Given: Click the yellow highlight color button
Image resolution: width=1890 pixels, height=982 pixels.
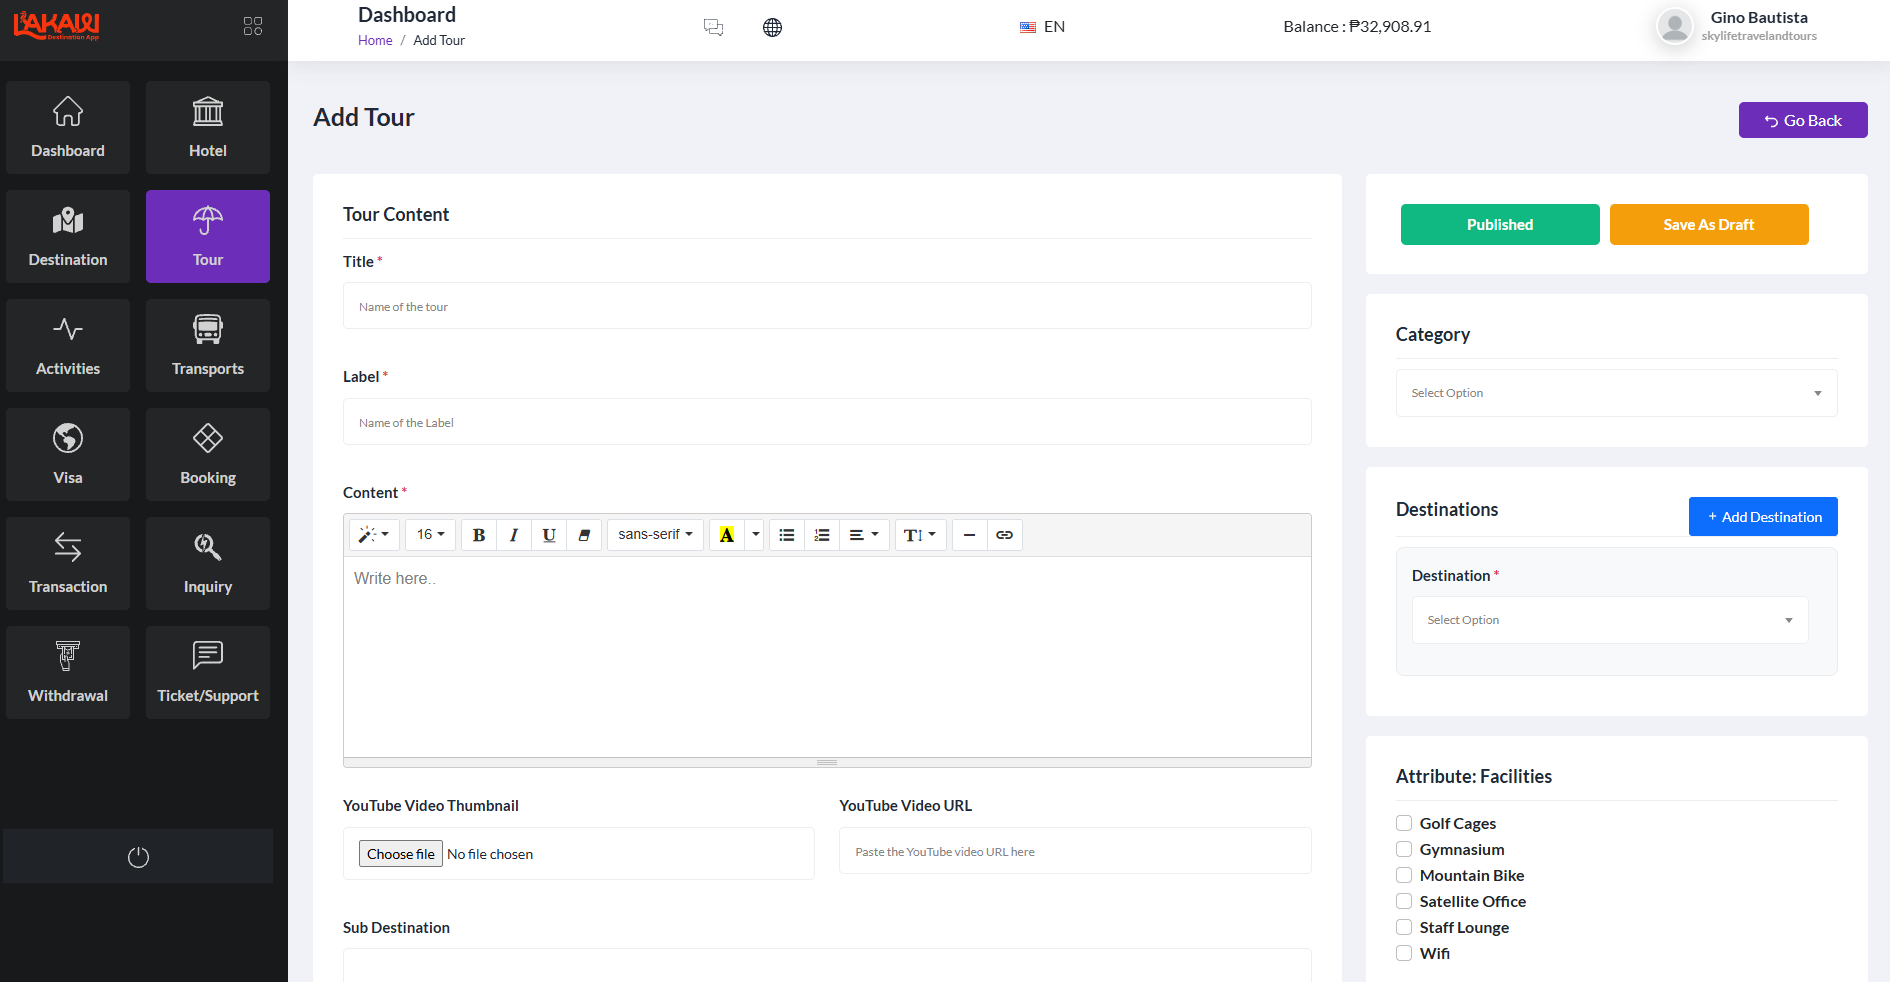Looking at the screenshot, I should click(727, 535).
